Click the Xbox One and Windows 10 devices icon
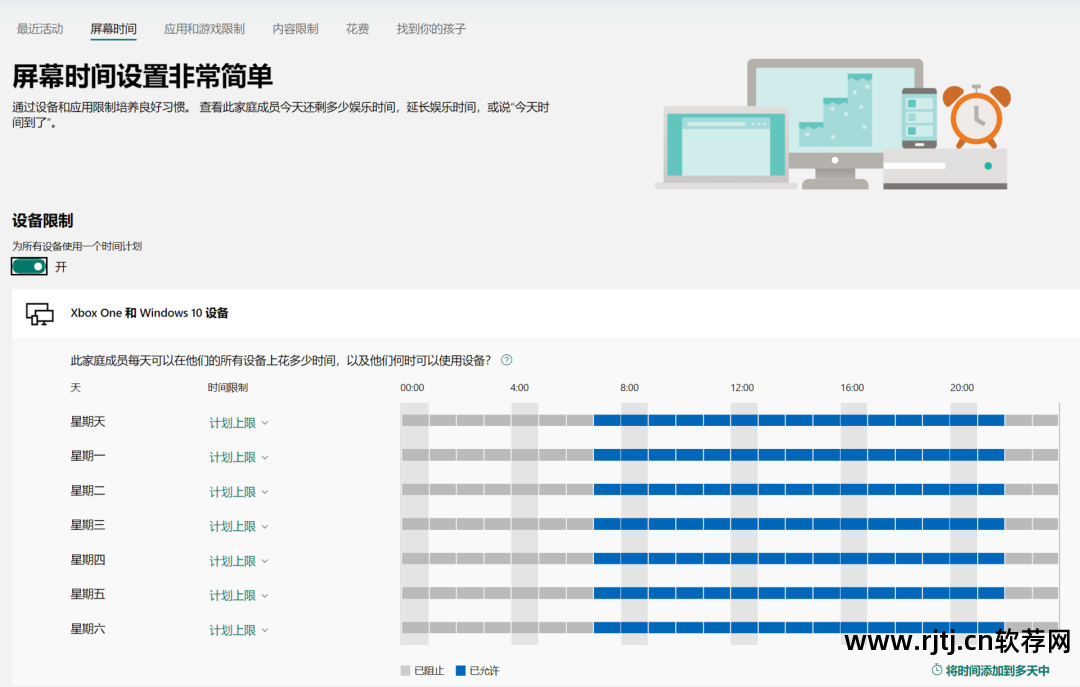 [40, 313]
